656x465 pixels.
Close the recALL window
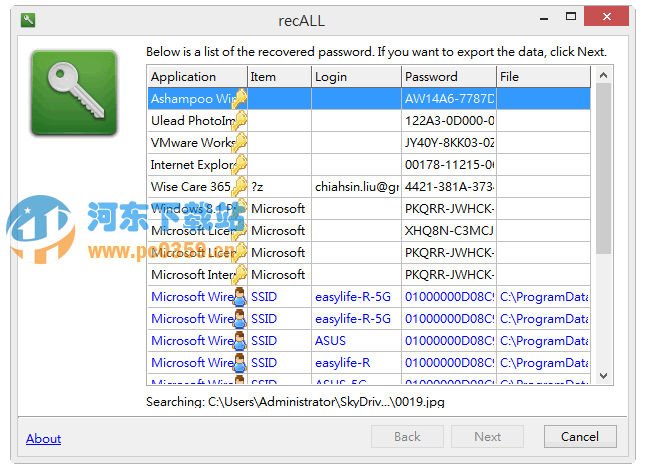(606, 16)
